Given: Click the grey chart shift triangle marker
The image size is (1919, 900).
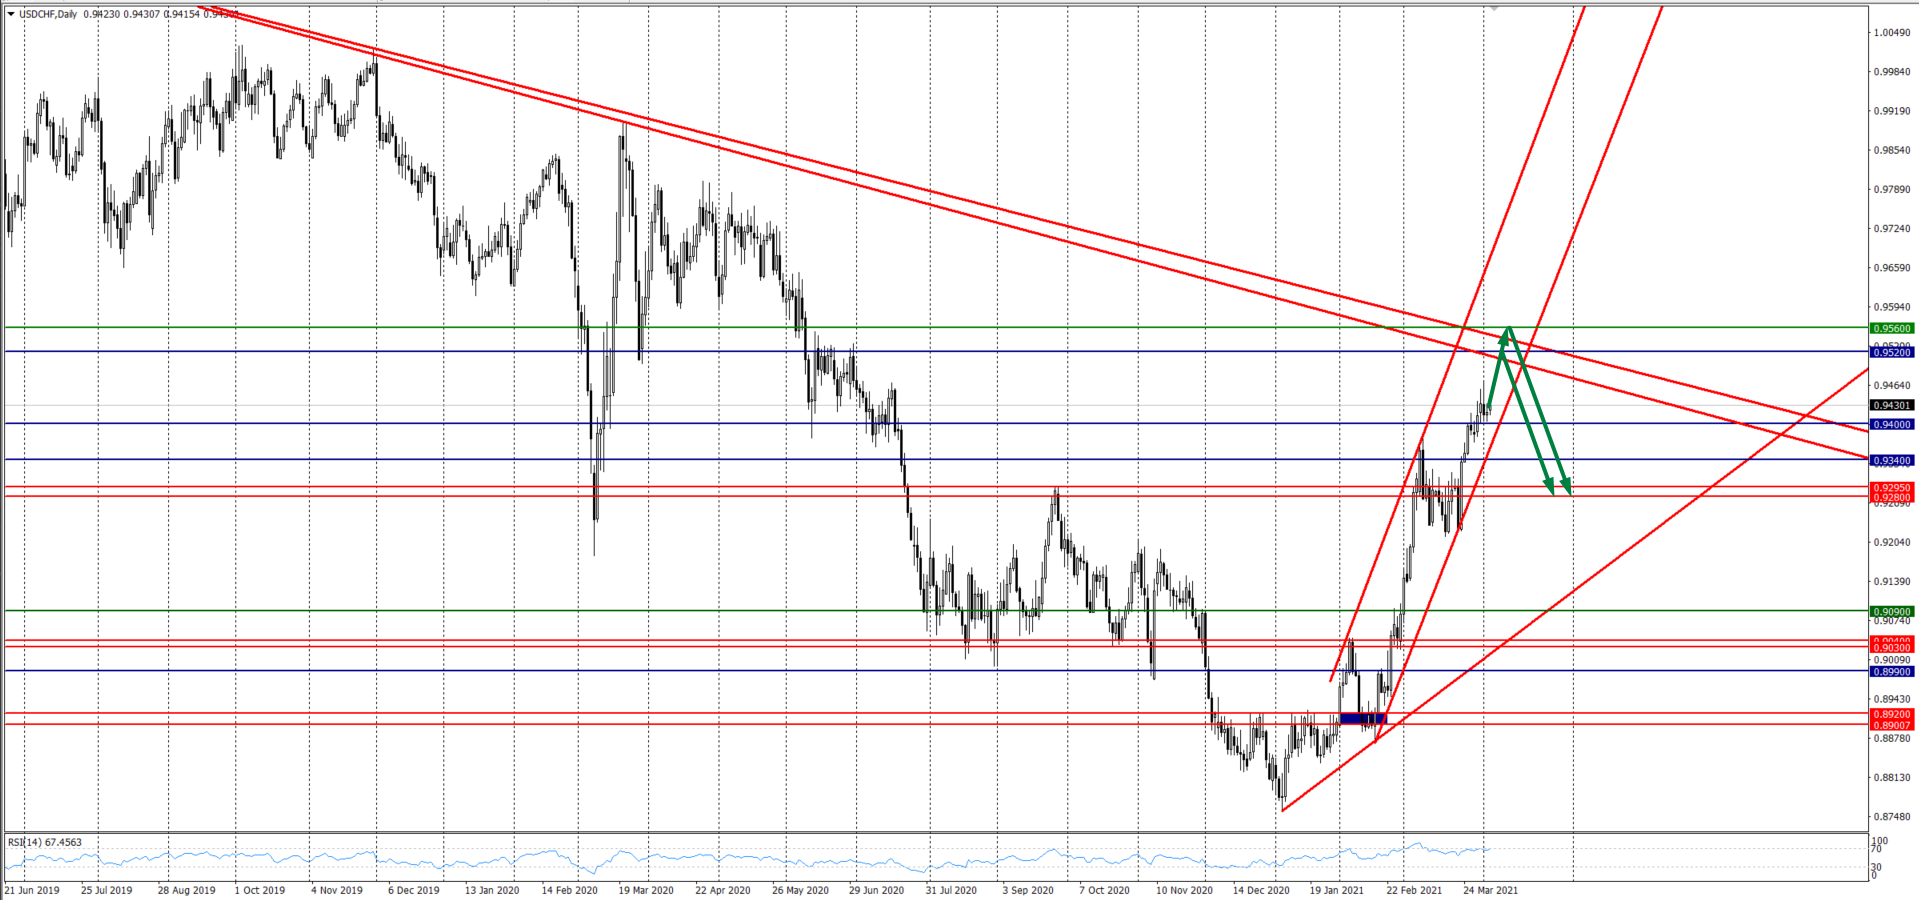Looking at the screenshot, I should (x=1493, y=8).
